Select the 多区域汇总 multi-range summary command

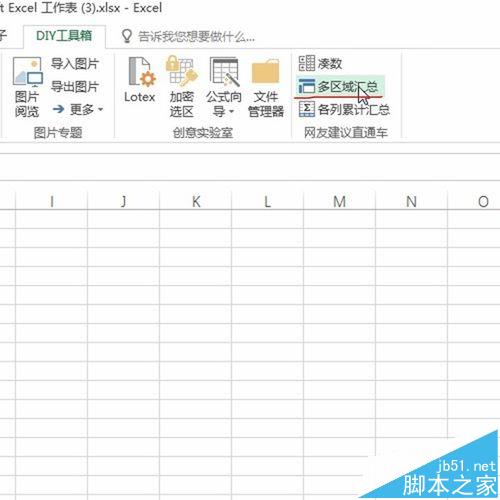[x=340, y=87]
